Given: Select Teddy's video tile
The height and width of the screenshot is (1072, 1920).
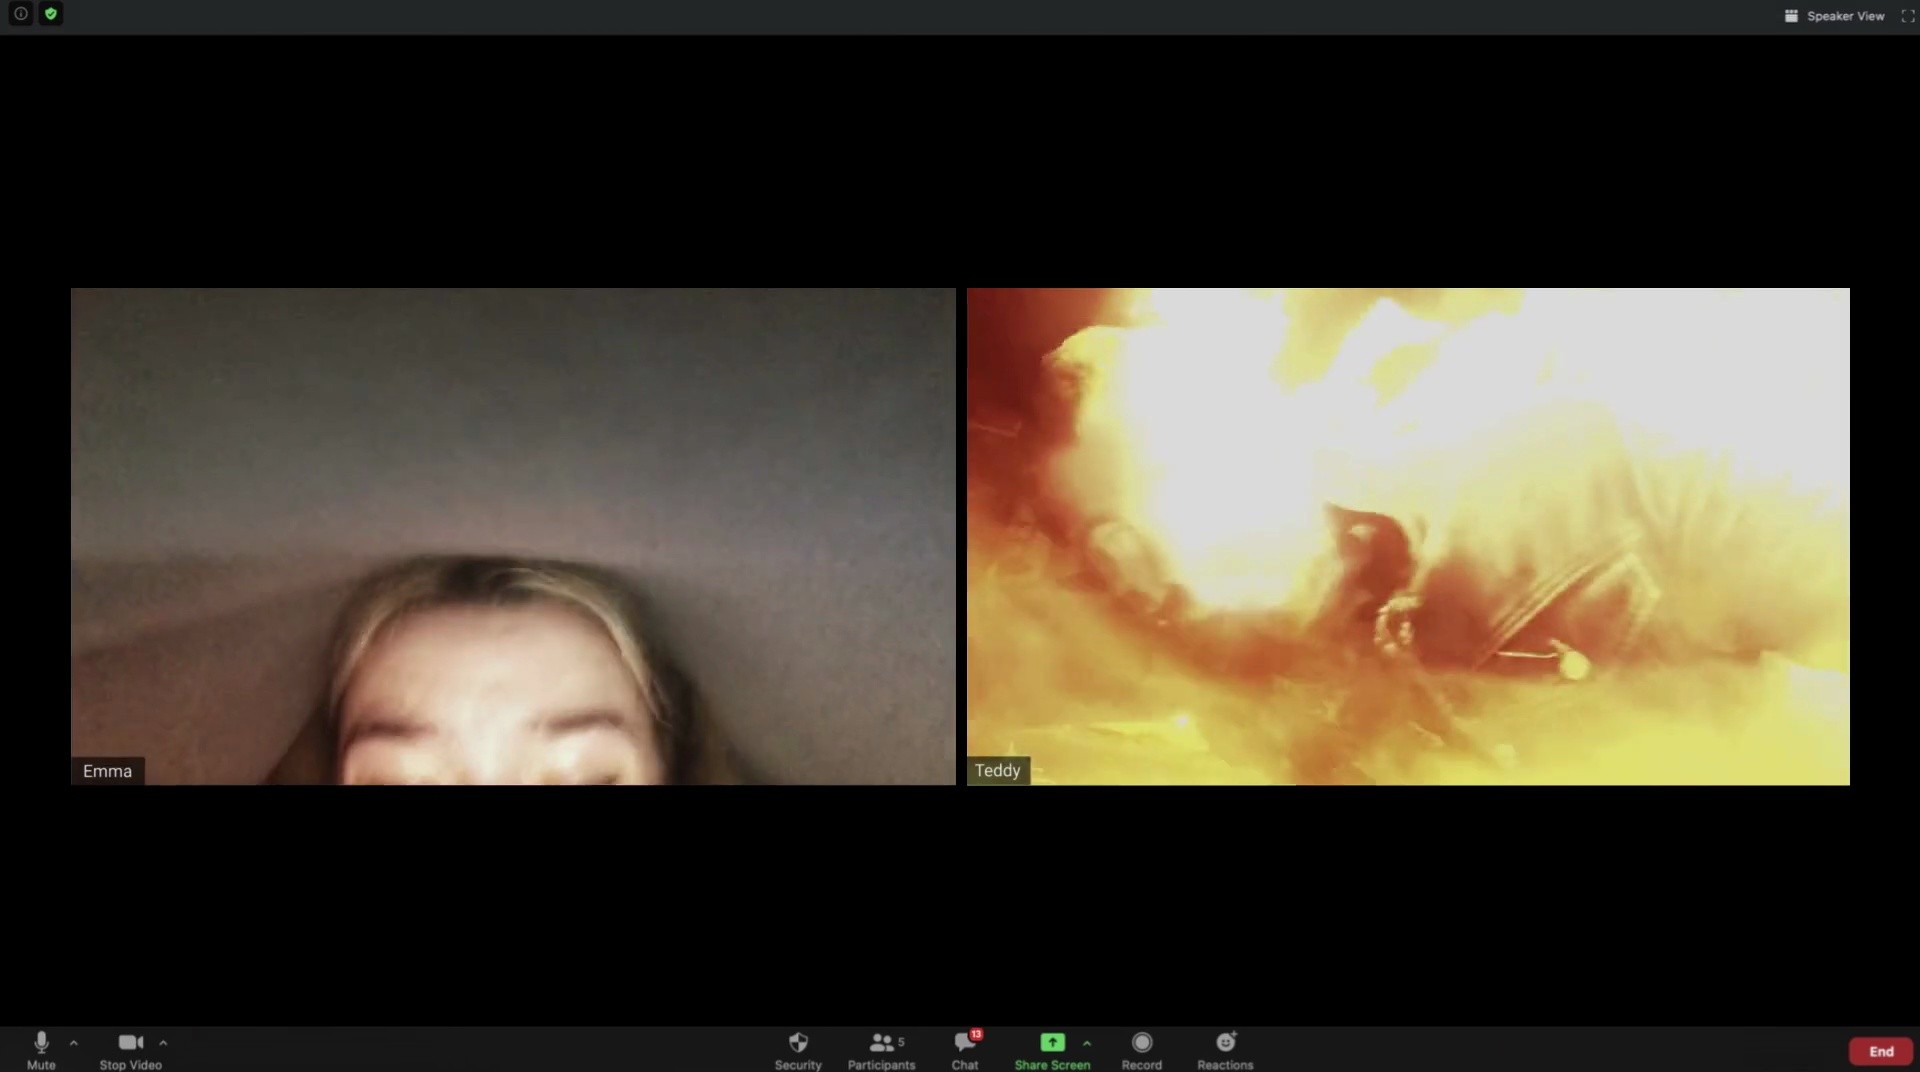Looking at the screenshot, I should [x=1408, y=536].
